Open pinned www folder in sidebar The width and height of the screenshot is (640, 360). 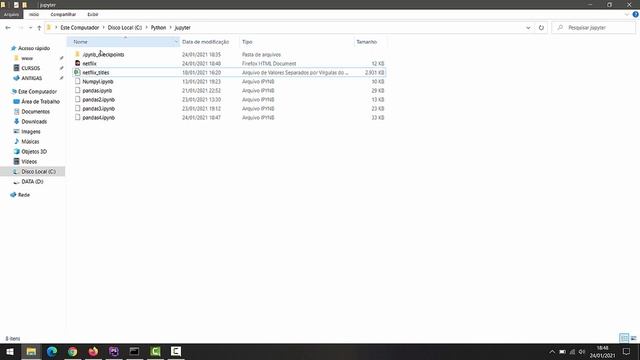click(x=27, y=58)
